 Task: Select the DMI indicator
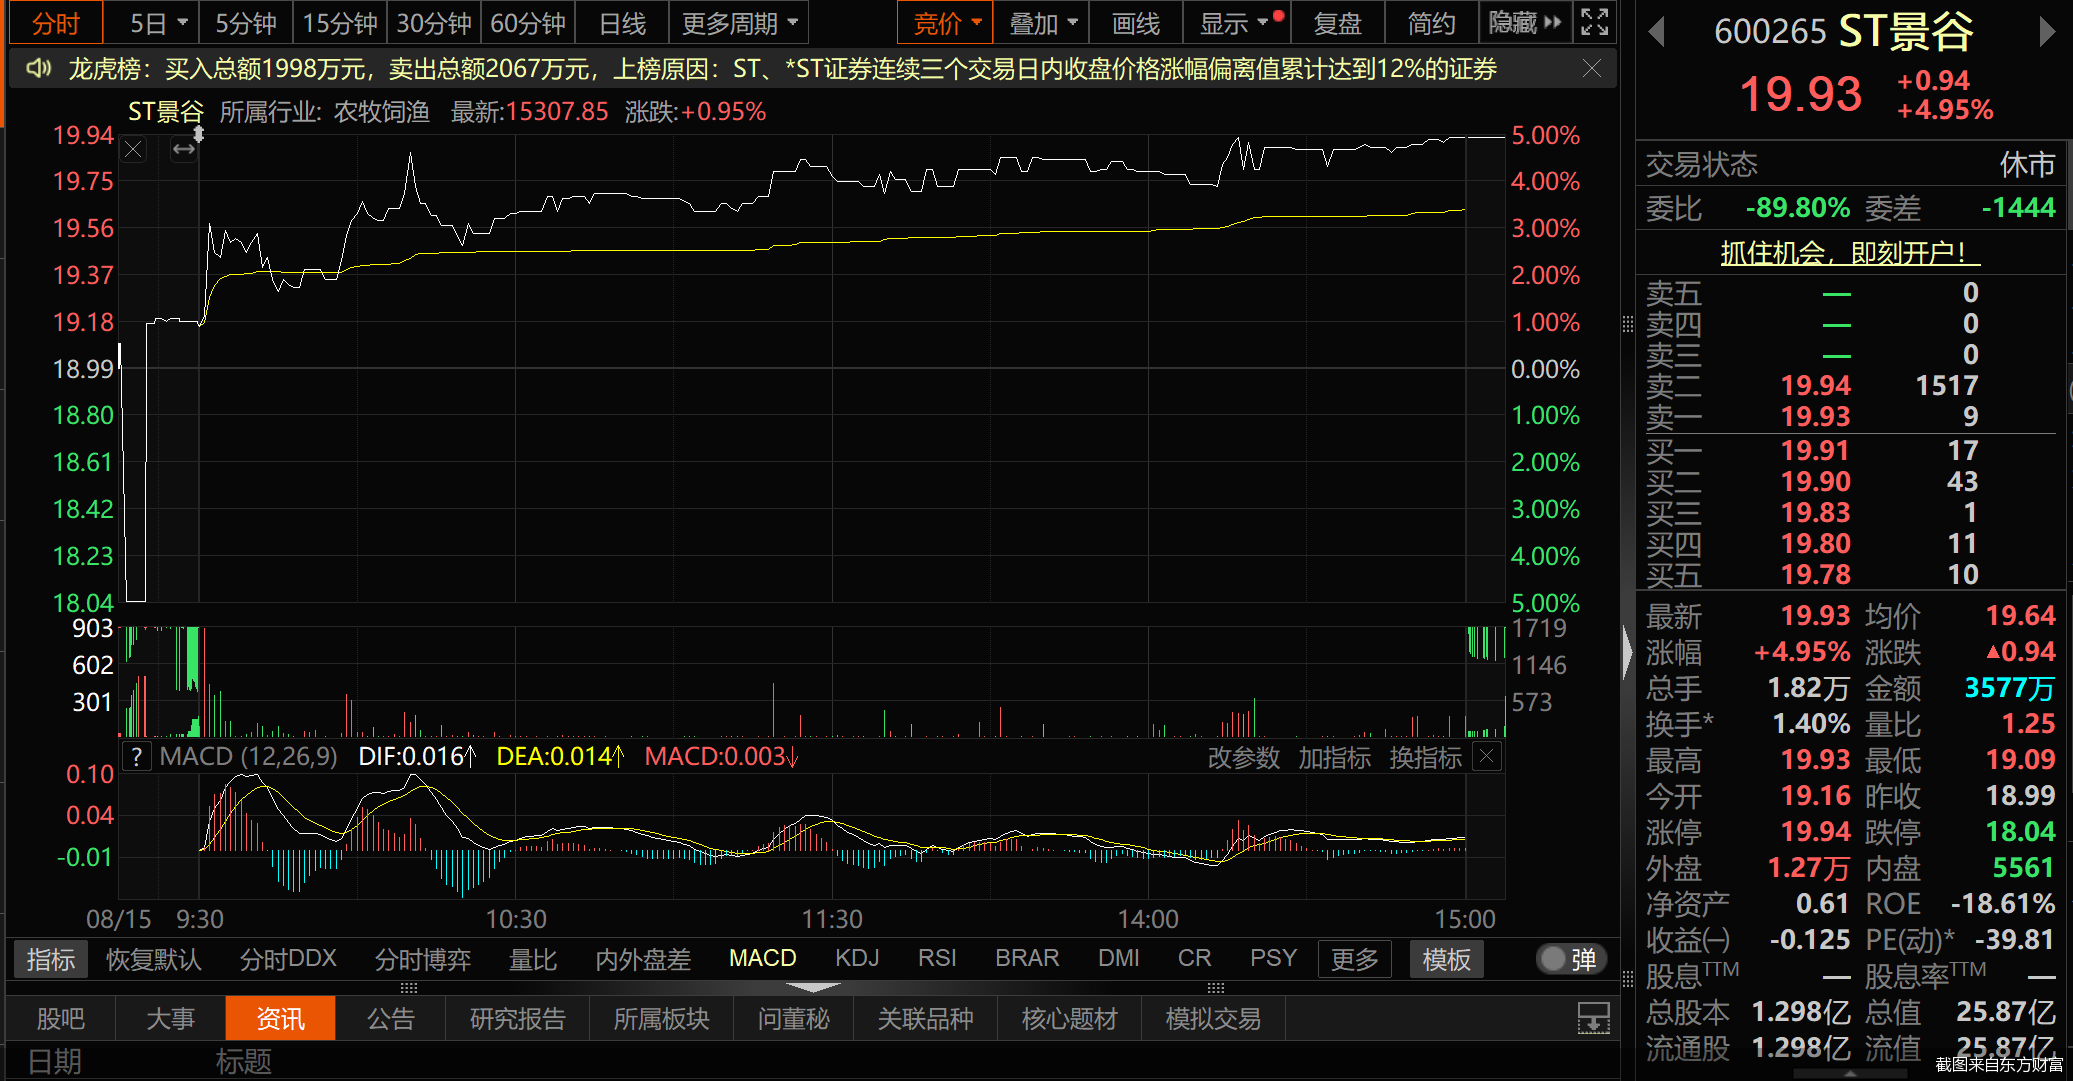tap(1119, 959)
